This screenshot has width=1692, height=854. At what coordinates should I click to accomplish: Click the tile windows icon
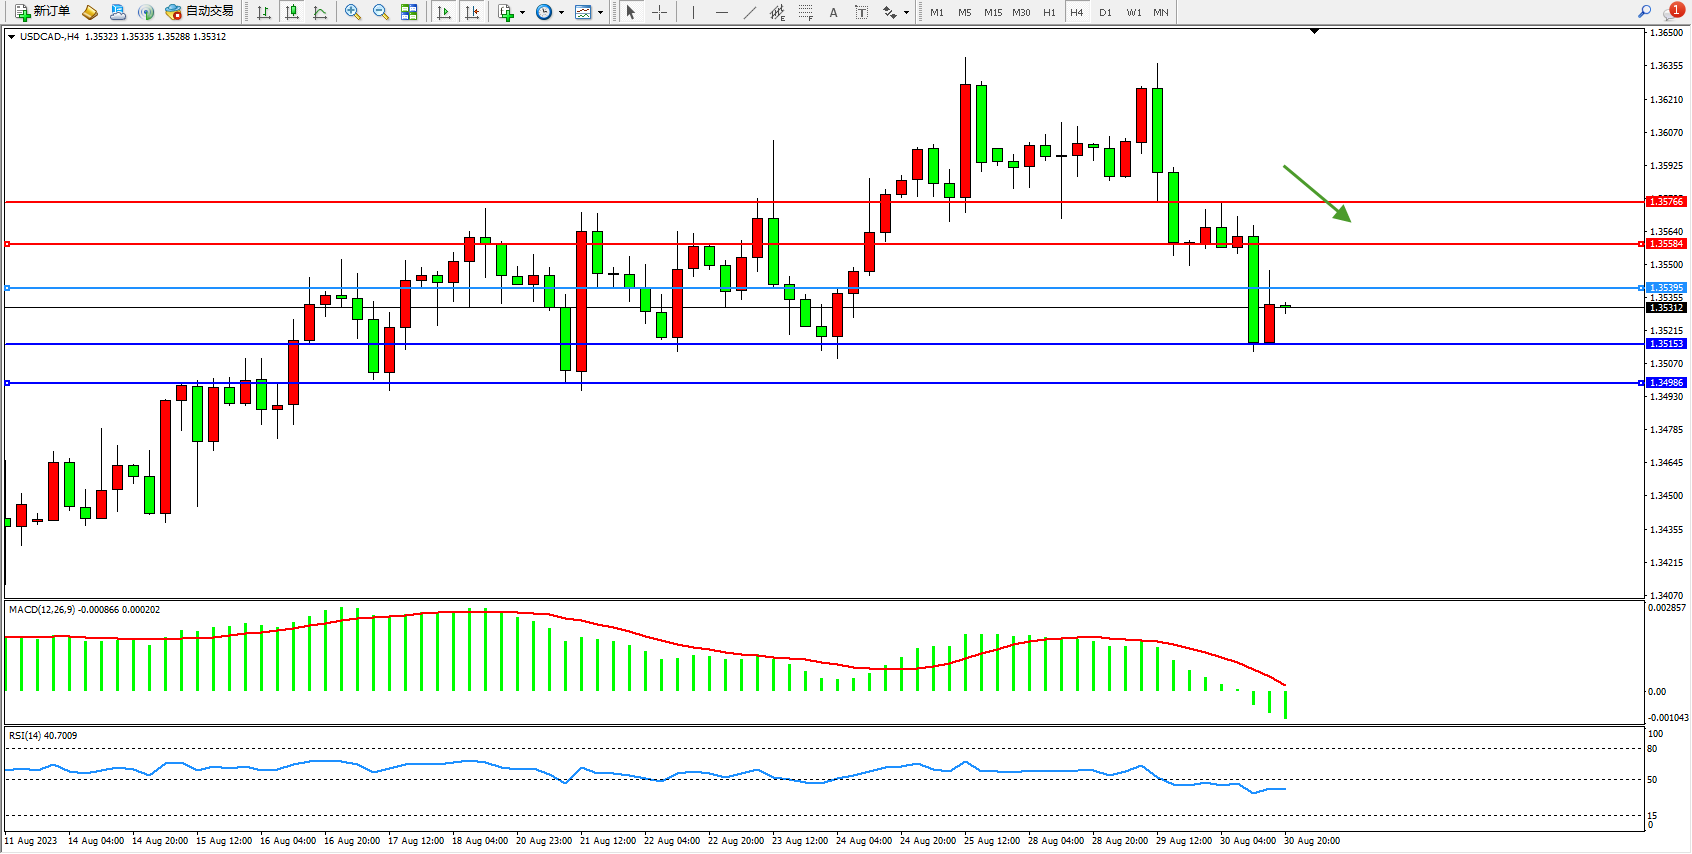(409, 12)
